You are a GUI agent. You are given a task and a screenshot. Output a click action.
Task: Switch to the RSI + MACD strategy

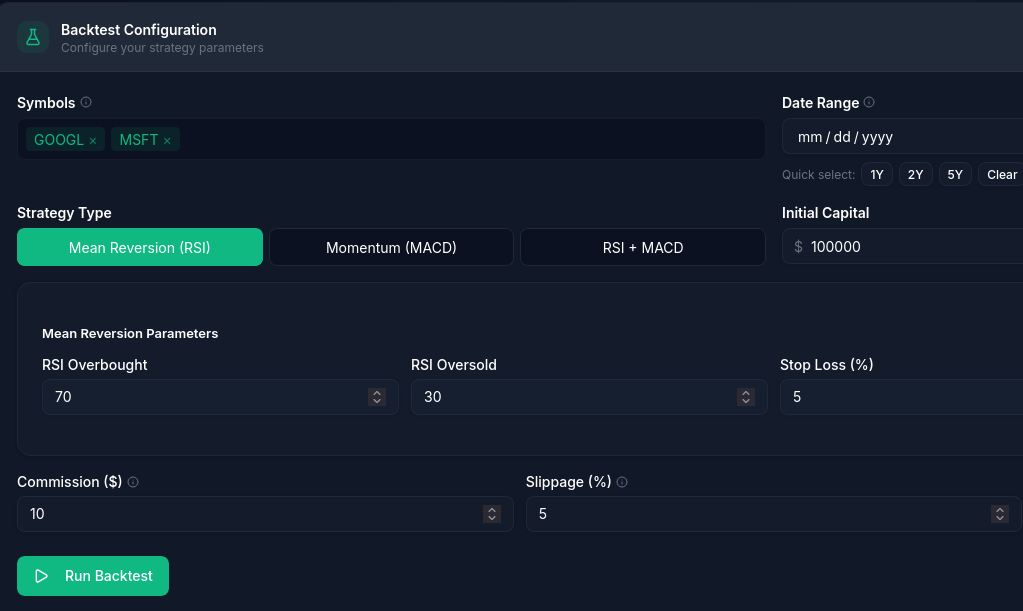point(642,247)
